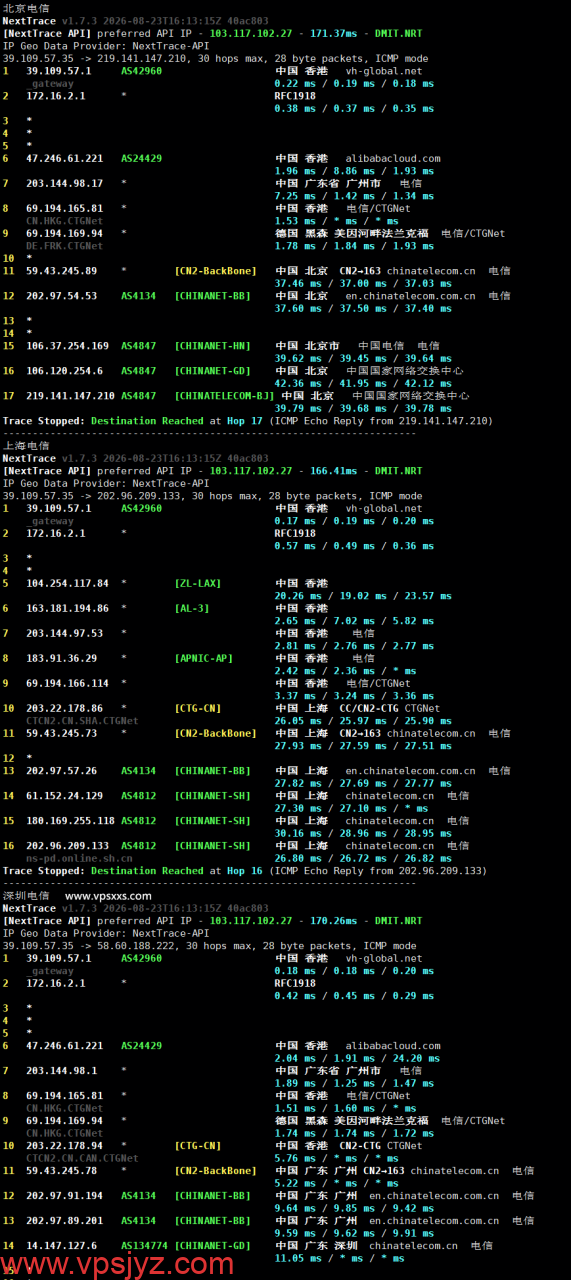The height and width of the screenshot is (1280, 571).
Task: Select the [CHINATELECOM-BJ] tag
Action: [x=224, y=395]
